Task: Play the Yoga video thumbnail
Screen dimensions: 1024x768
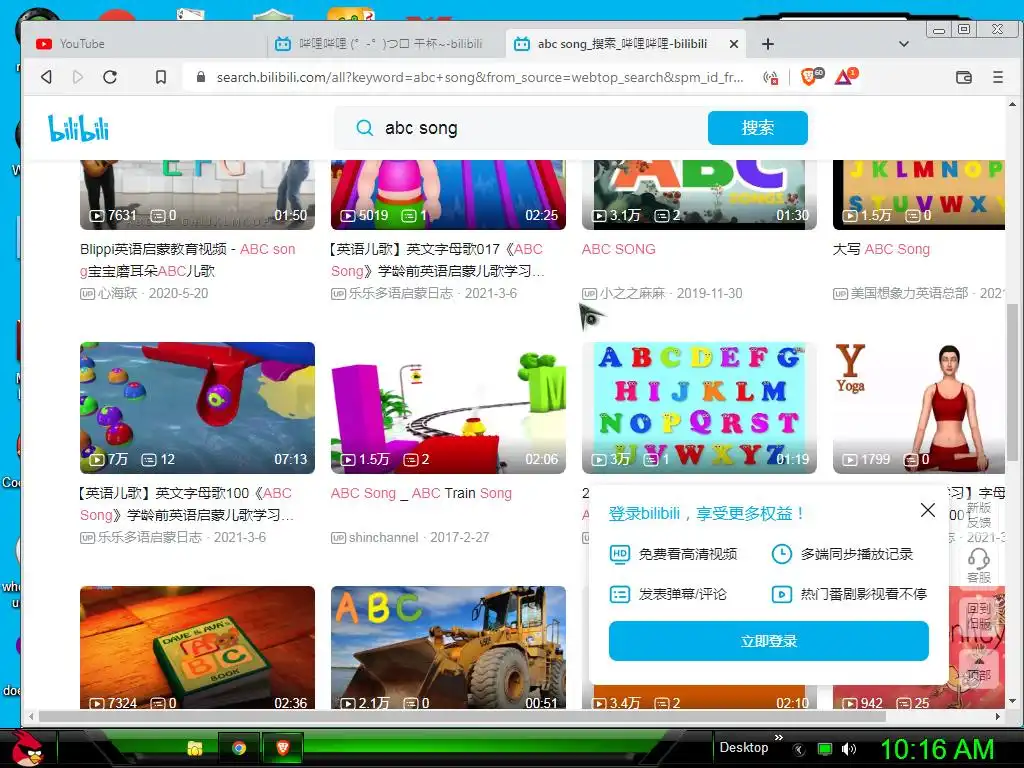Action: [x=919, y=408]
